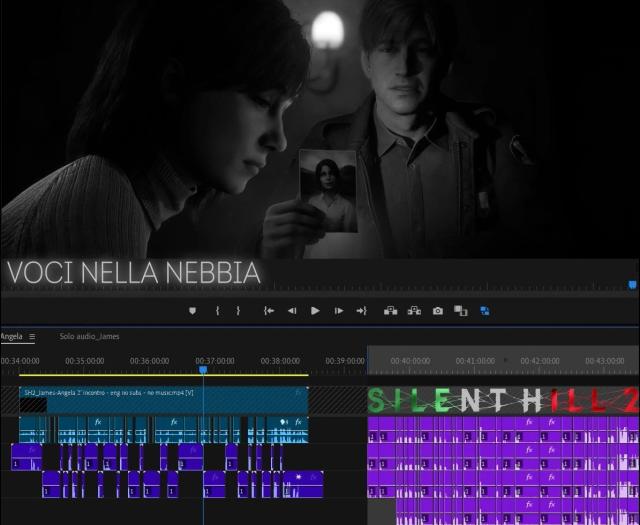This screenshot has width=640, height=525.
Task: Step back one frame
Action: (x=292, y=311)
